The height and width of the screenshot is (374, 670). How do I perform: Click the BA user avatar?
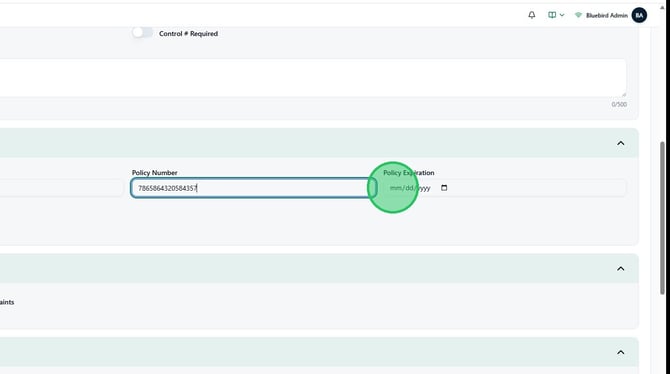639,15
